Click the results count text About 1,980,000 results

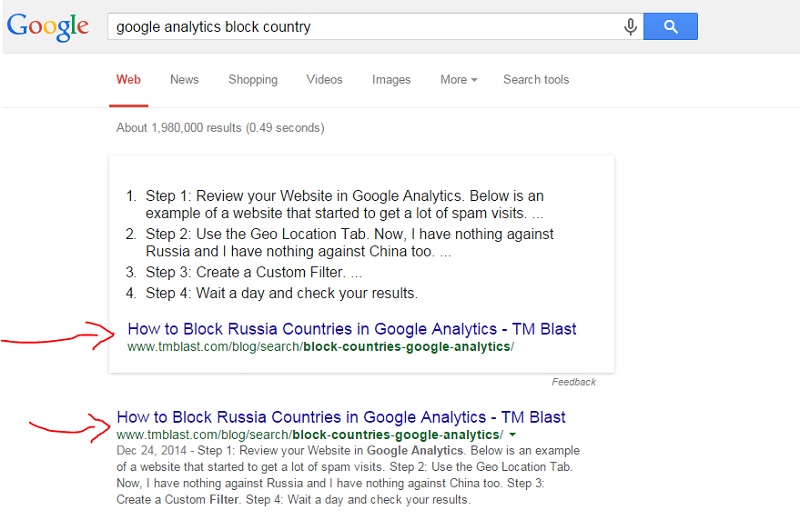point(220,128)
